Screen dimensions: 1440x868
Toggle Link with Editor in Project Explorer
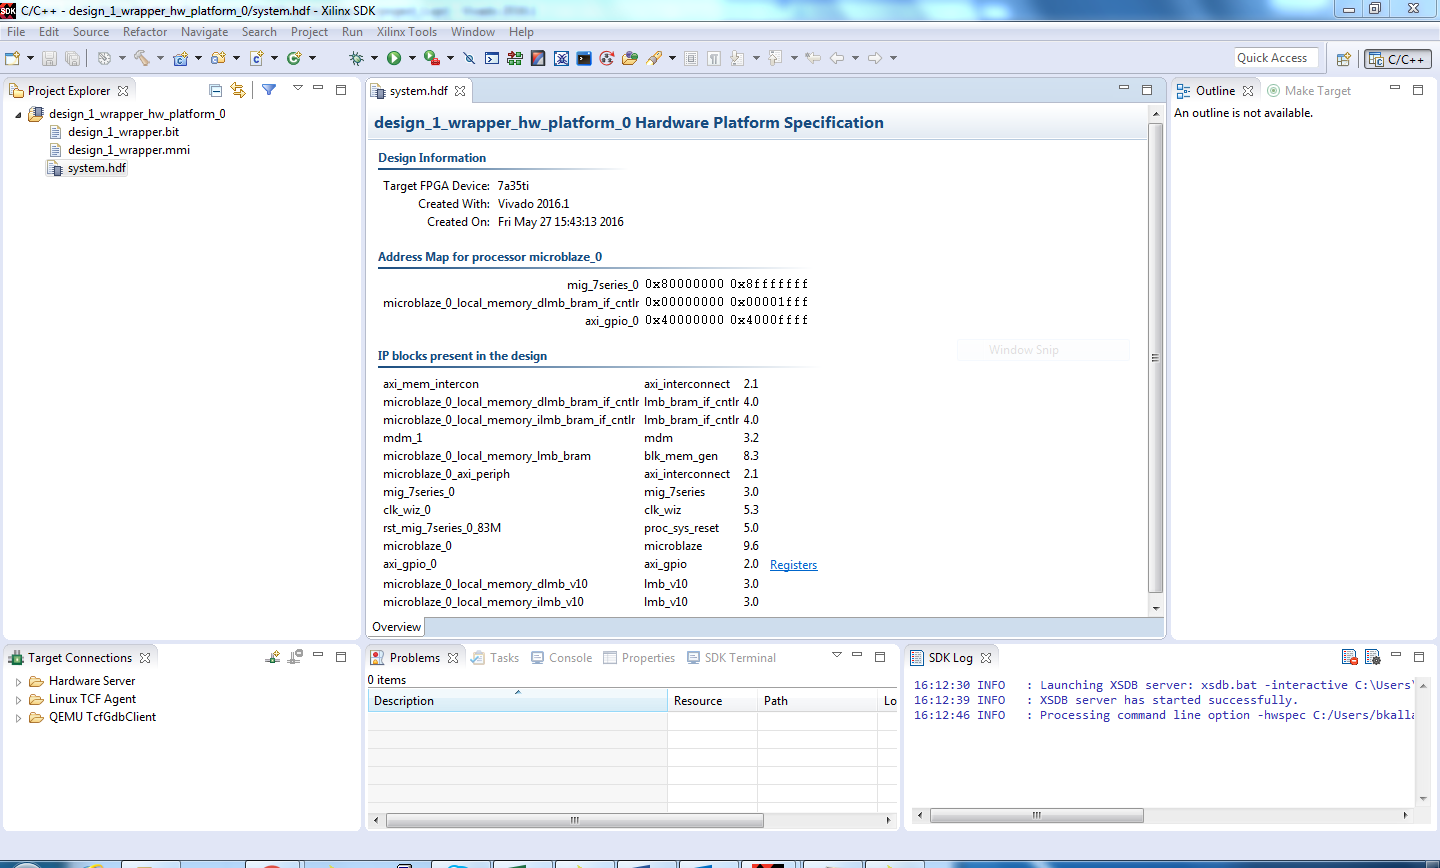pos(237,90)
